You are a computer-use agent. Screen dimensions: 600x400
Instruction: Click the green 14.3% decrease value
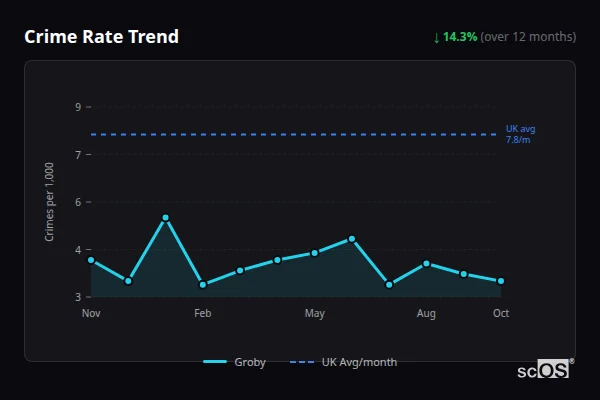(460, 37)
